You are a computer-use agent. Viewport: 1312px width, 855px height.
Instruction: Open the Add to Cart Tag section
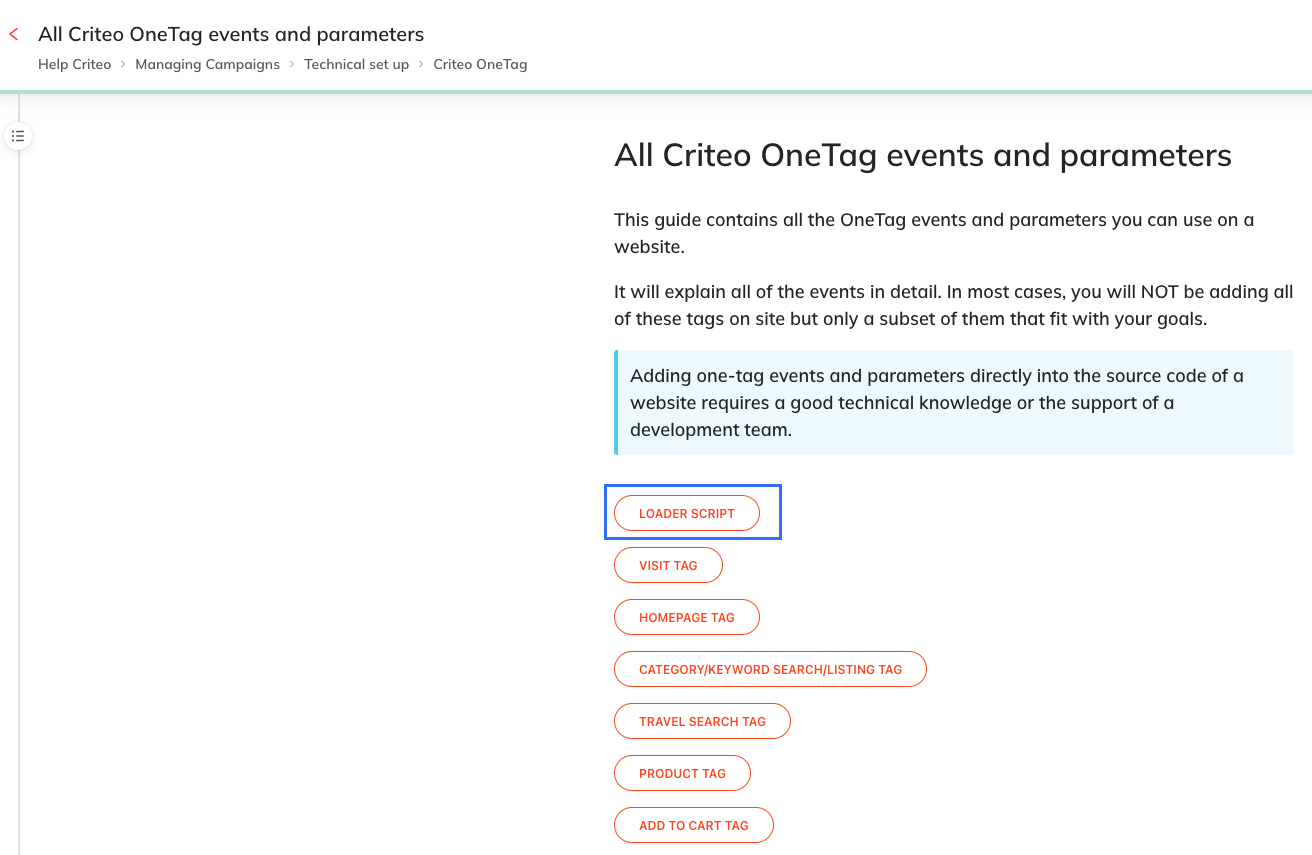(x=693, y=826)
